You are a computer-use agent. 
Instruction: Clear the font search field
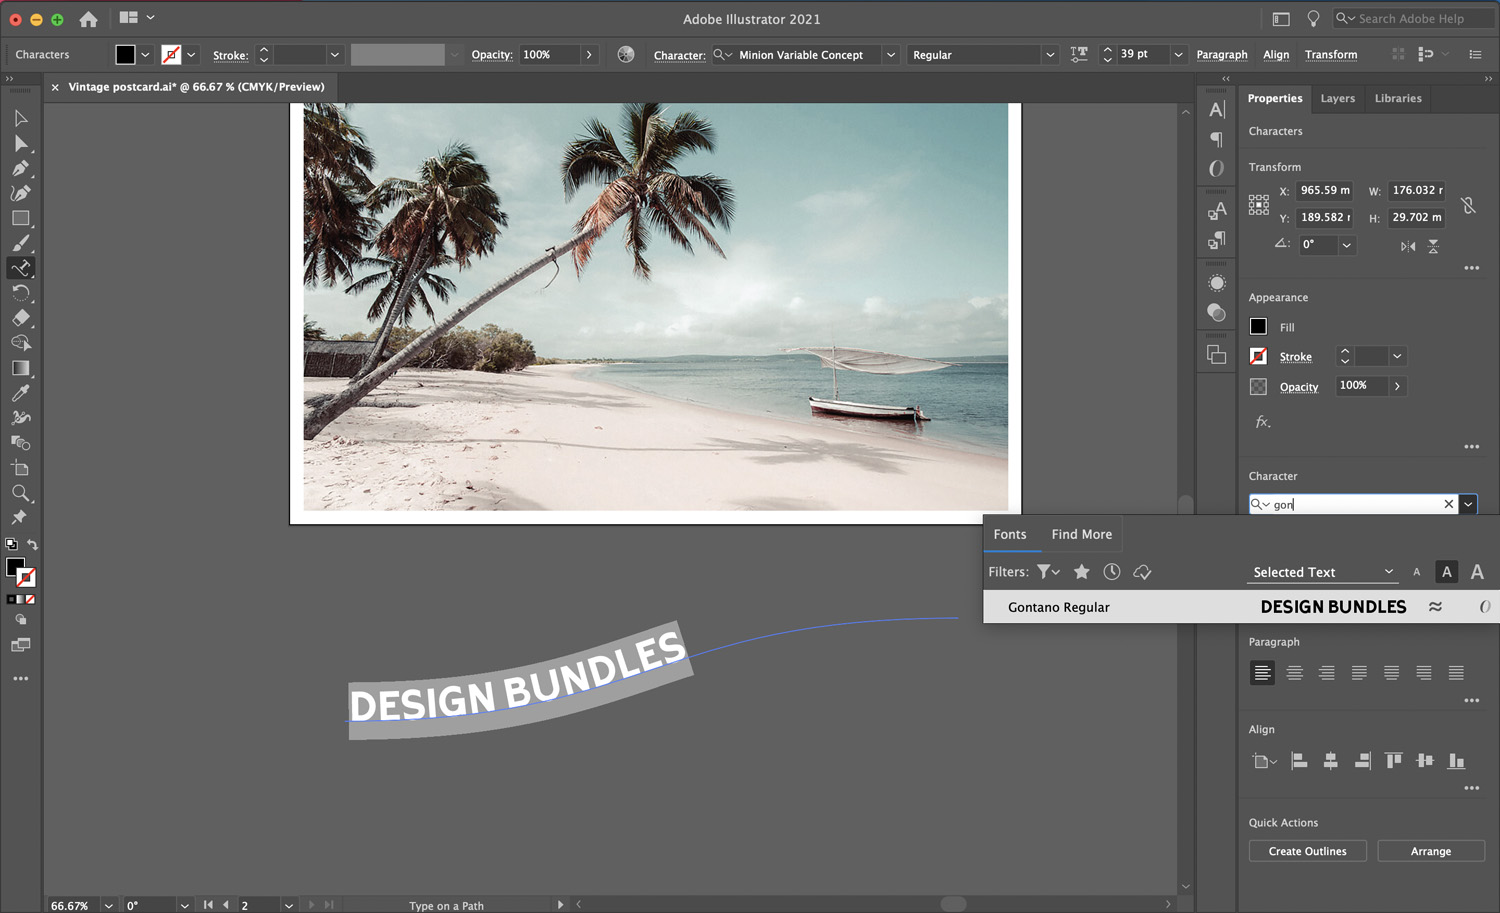click(x=1448, y=504)
